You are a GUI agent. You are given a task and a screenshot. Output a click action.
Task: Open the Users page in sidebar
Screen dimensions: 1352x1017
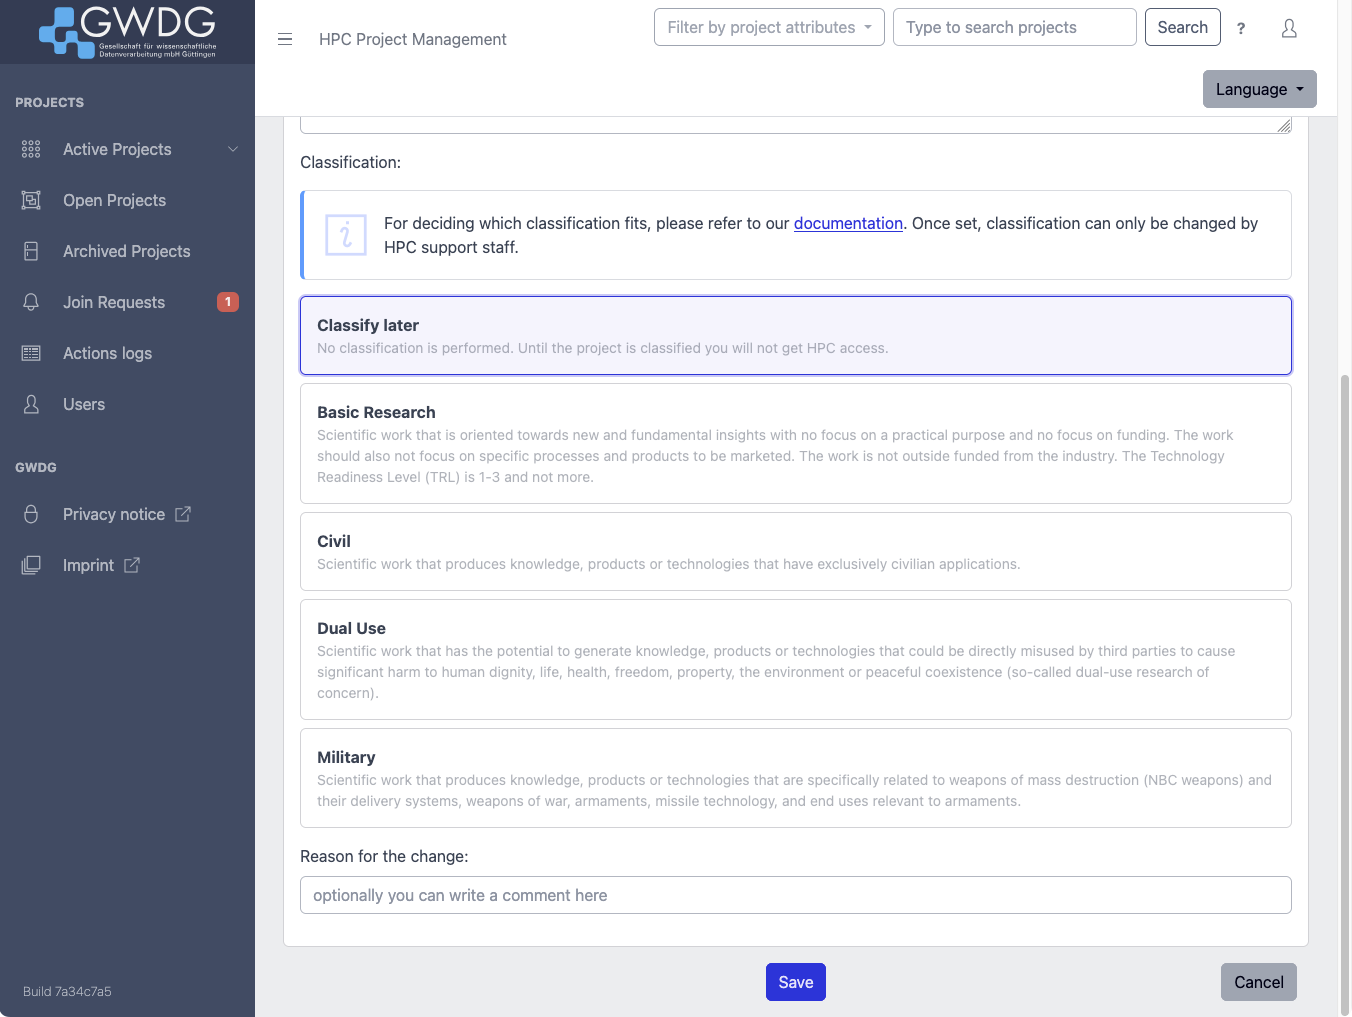point(84,404)
